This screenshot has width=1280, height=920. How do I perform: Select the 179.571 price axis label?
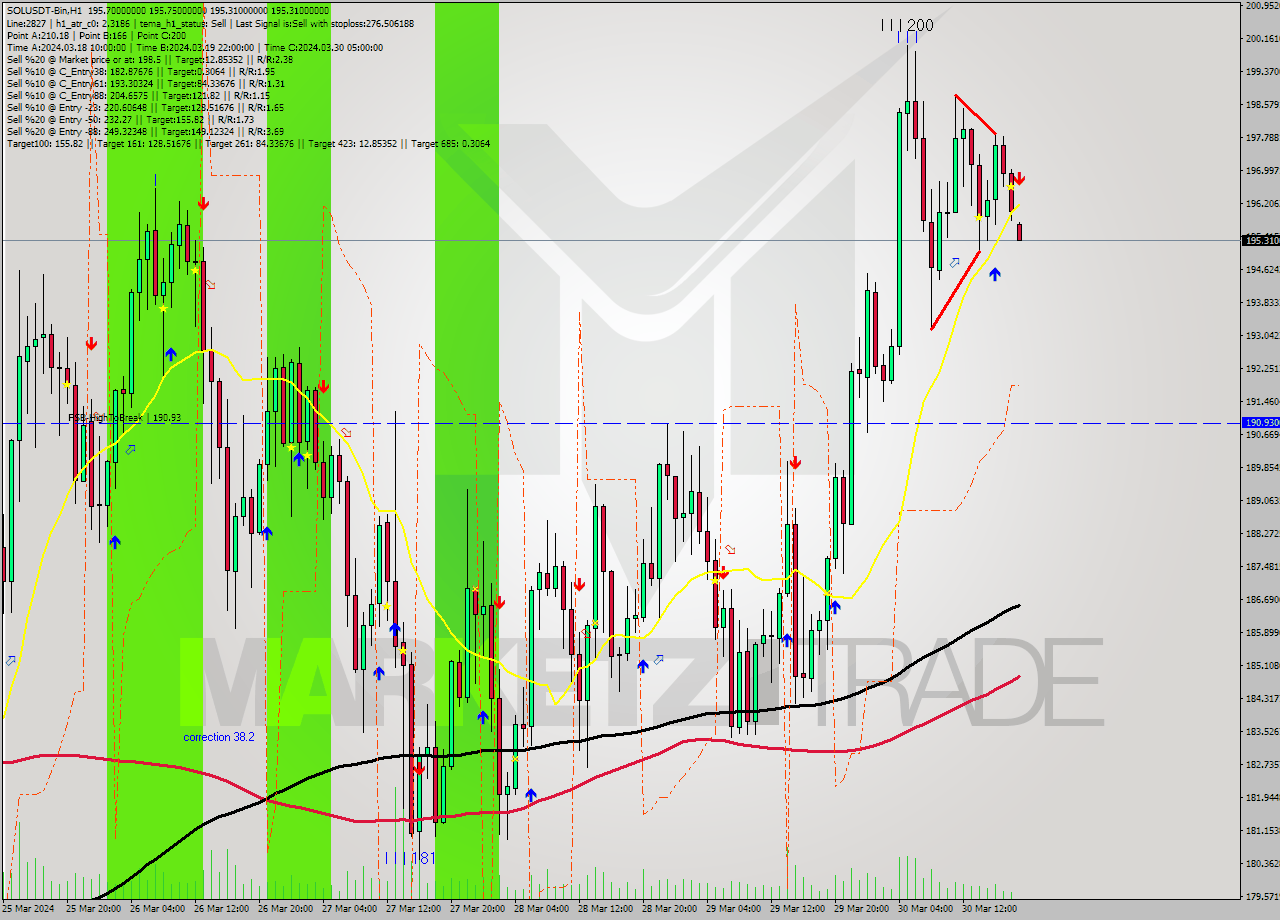pos(1261,896)
